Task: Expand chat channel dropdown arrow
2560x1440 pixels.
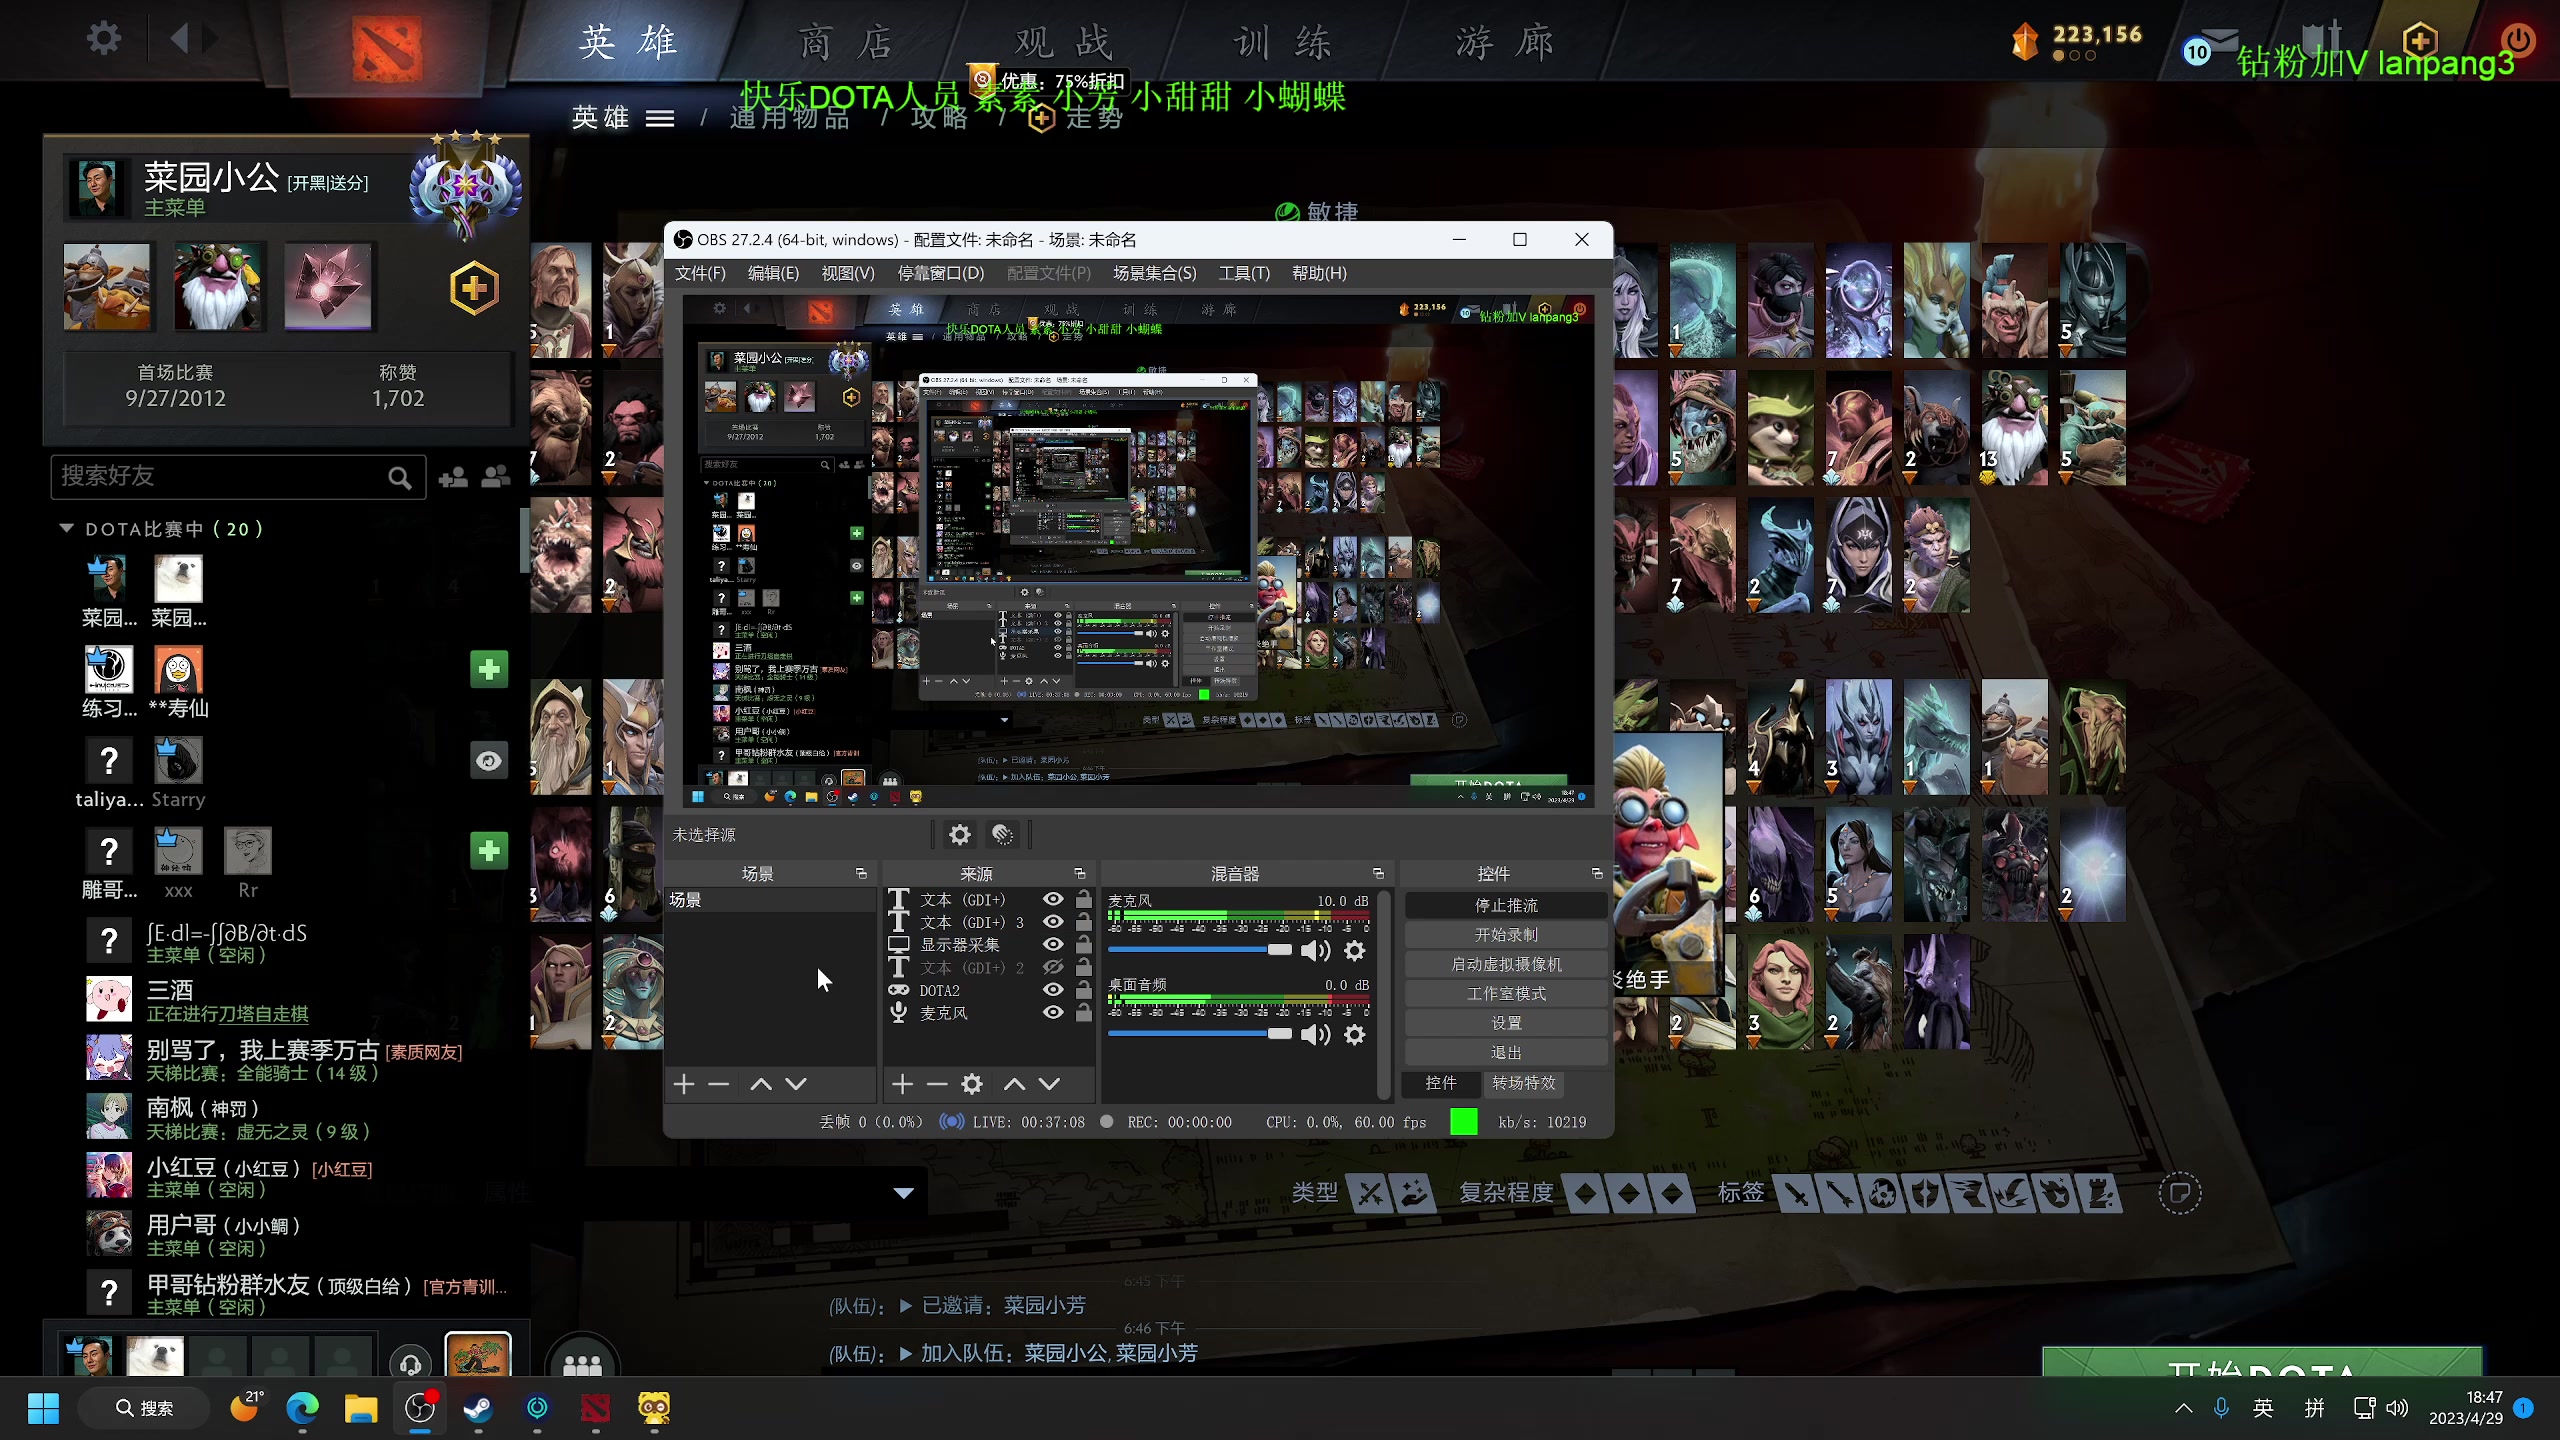Action: [903, 1193]
